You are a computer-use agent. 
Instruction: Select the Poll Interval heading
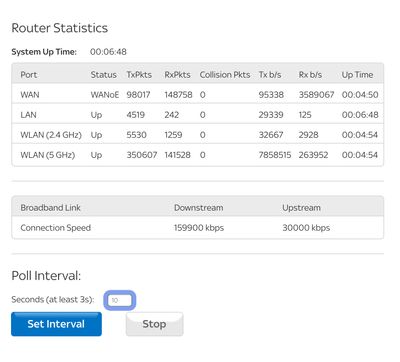(46, 276)
